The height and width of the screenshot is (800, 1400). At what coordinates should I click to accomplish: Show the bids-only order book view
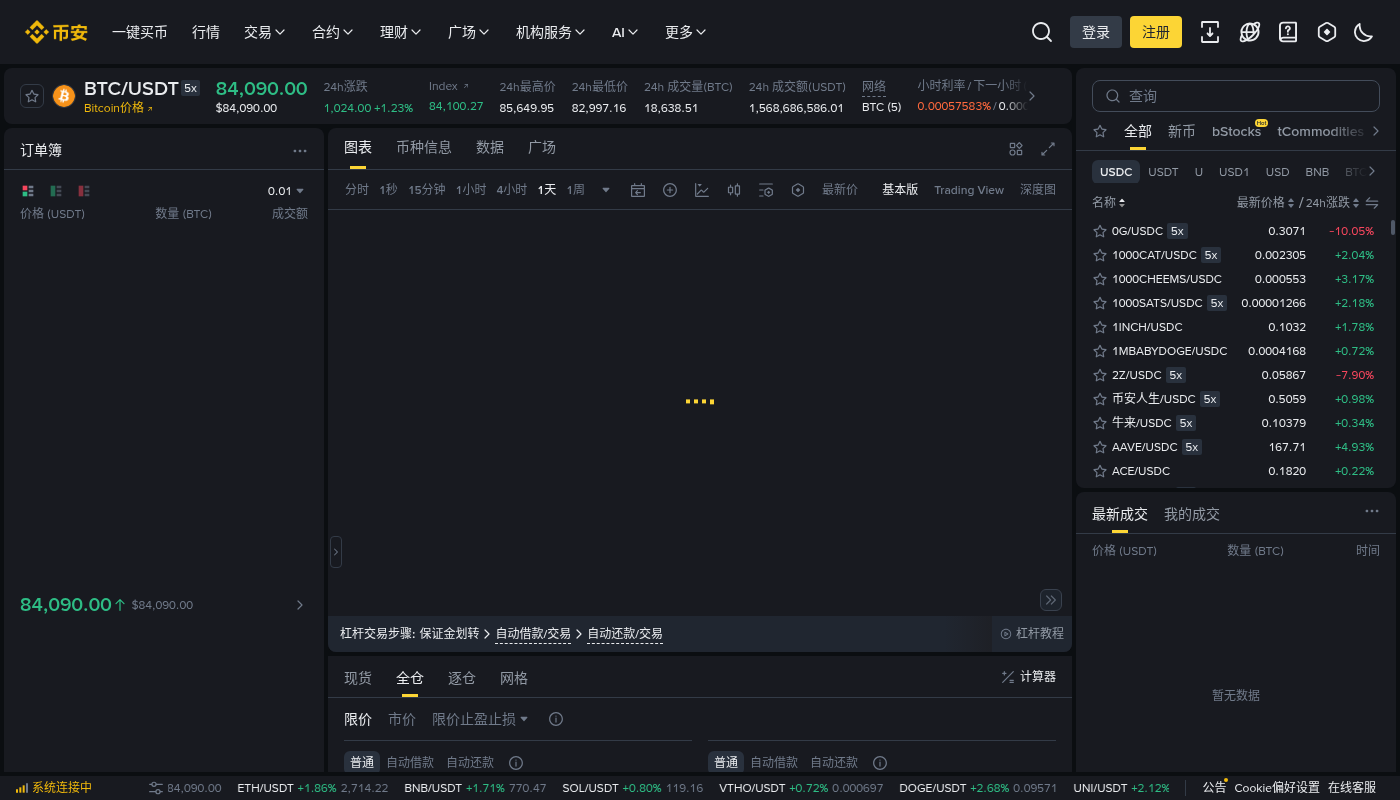click(x=56, y=191)
